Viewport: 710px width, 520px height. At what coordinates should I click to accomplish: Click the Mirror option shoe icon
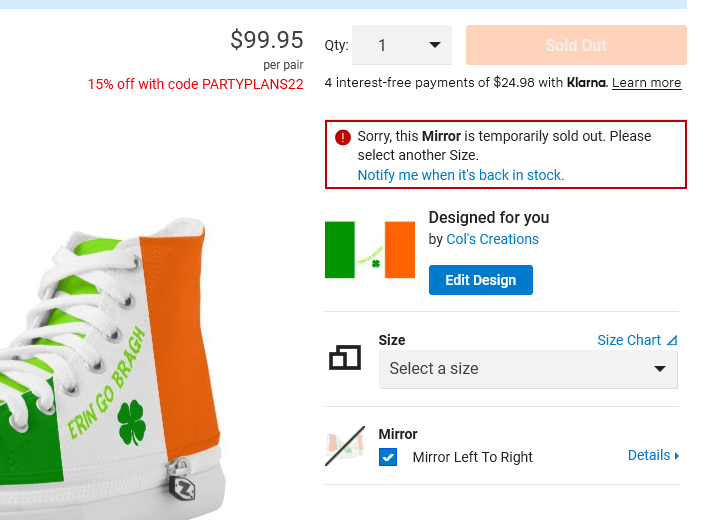coord(345,447)
